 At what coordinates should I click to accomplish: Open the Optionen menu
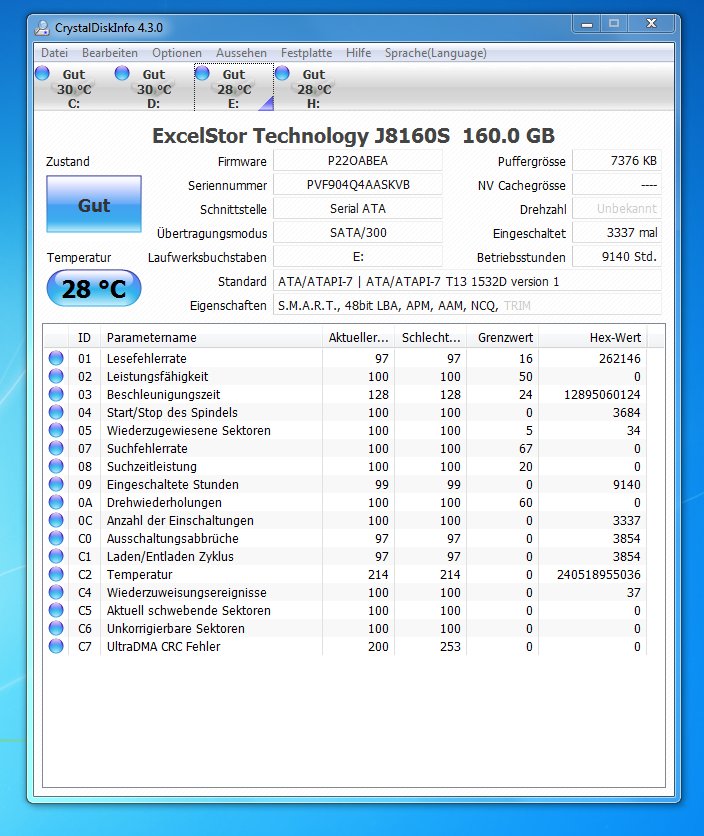click(177, 53)
